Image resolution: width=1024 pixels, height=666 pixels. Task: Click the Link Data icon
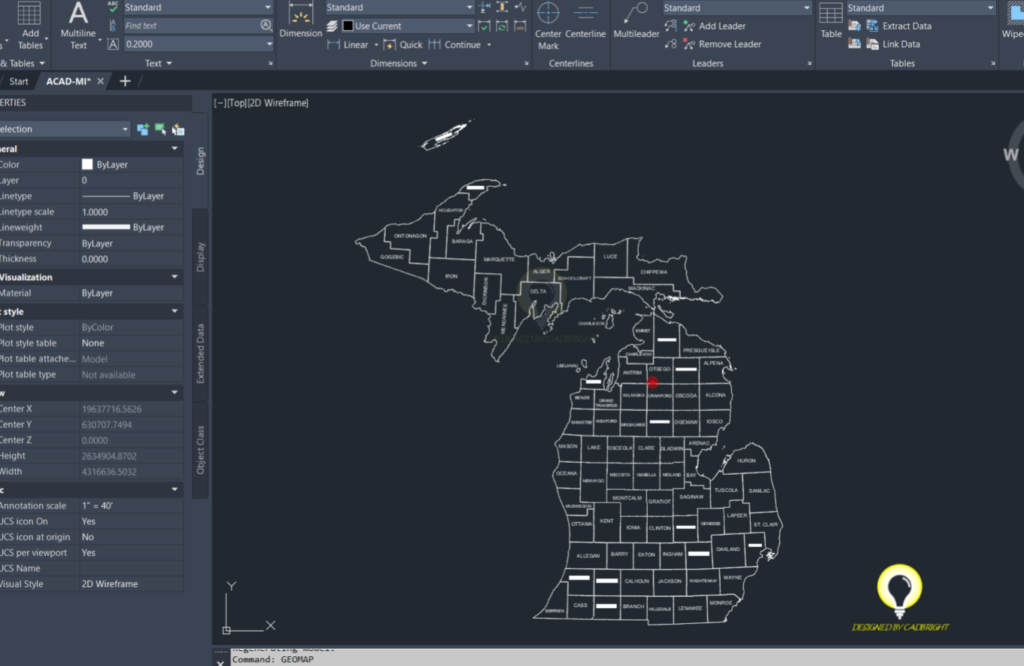tap(872, 44)
